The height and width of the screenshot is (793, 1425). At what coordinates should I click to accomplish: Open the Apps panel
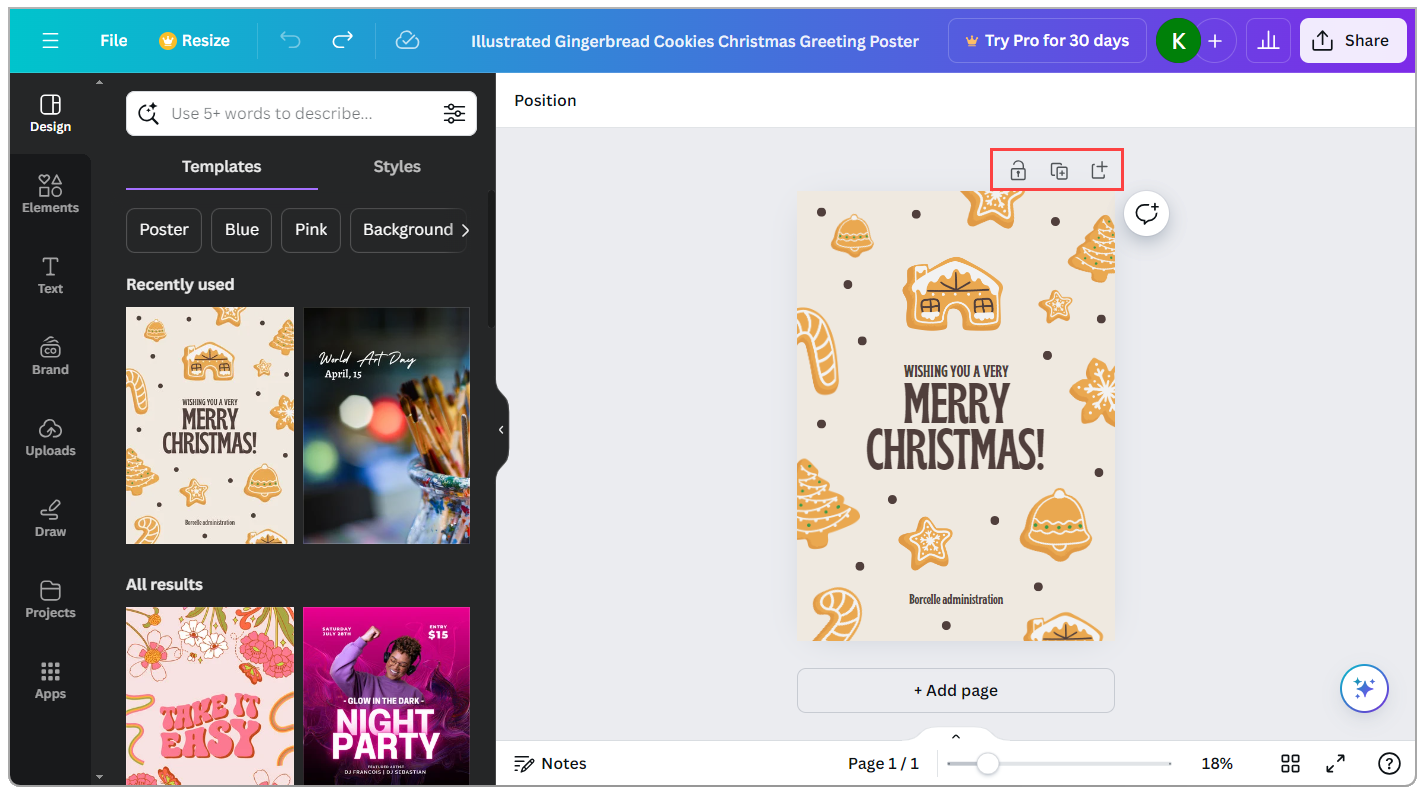50,680
